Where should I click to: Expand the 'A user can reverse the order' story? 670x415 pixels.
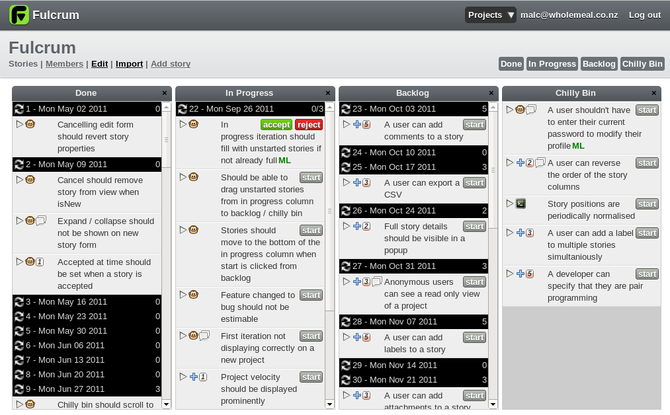(509, 163)
